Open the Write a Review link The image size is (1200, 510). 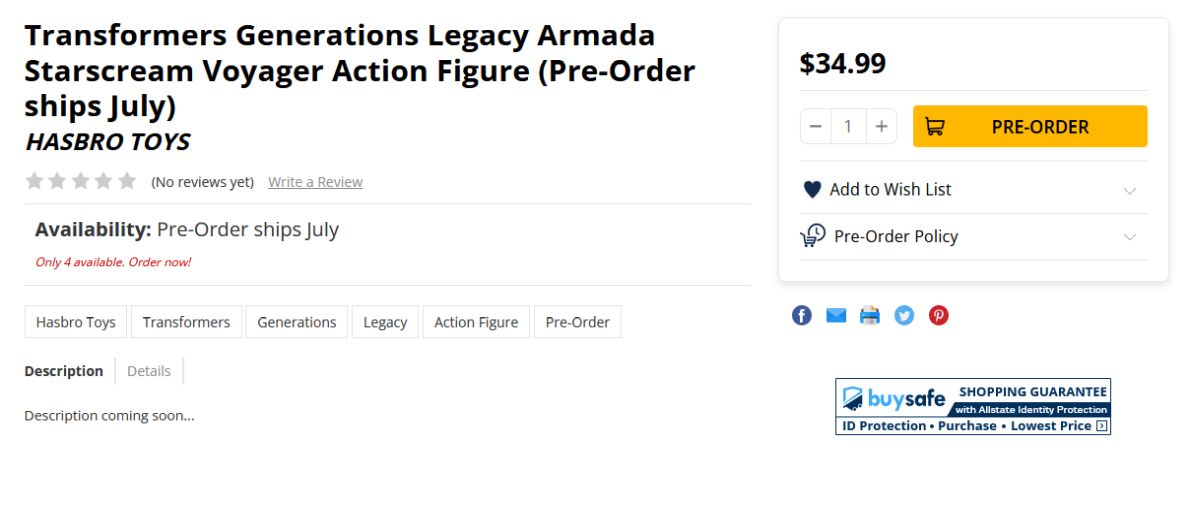[x=315, y=182]
